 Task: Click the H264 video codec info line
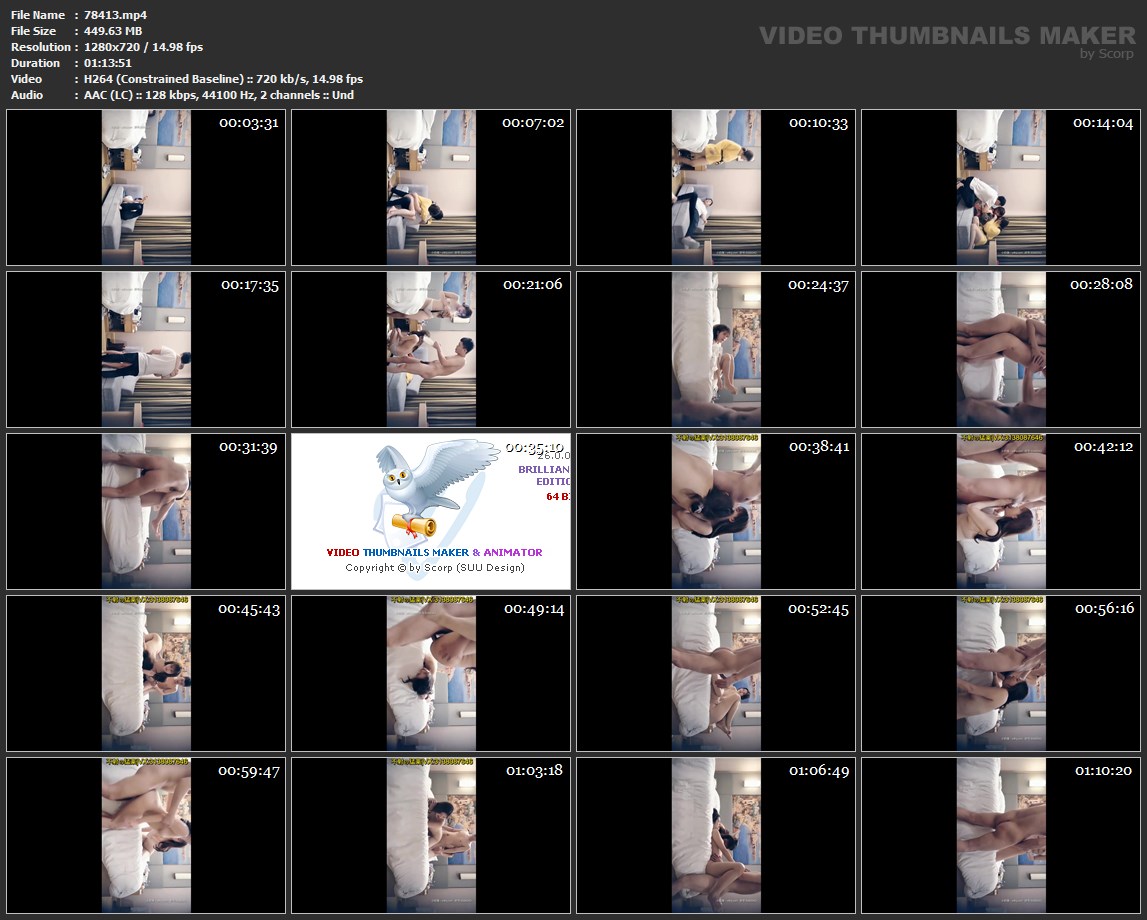pyautogui.click(x=223, y=79)
